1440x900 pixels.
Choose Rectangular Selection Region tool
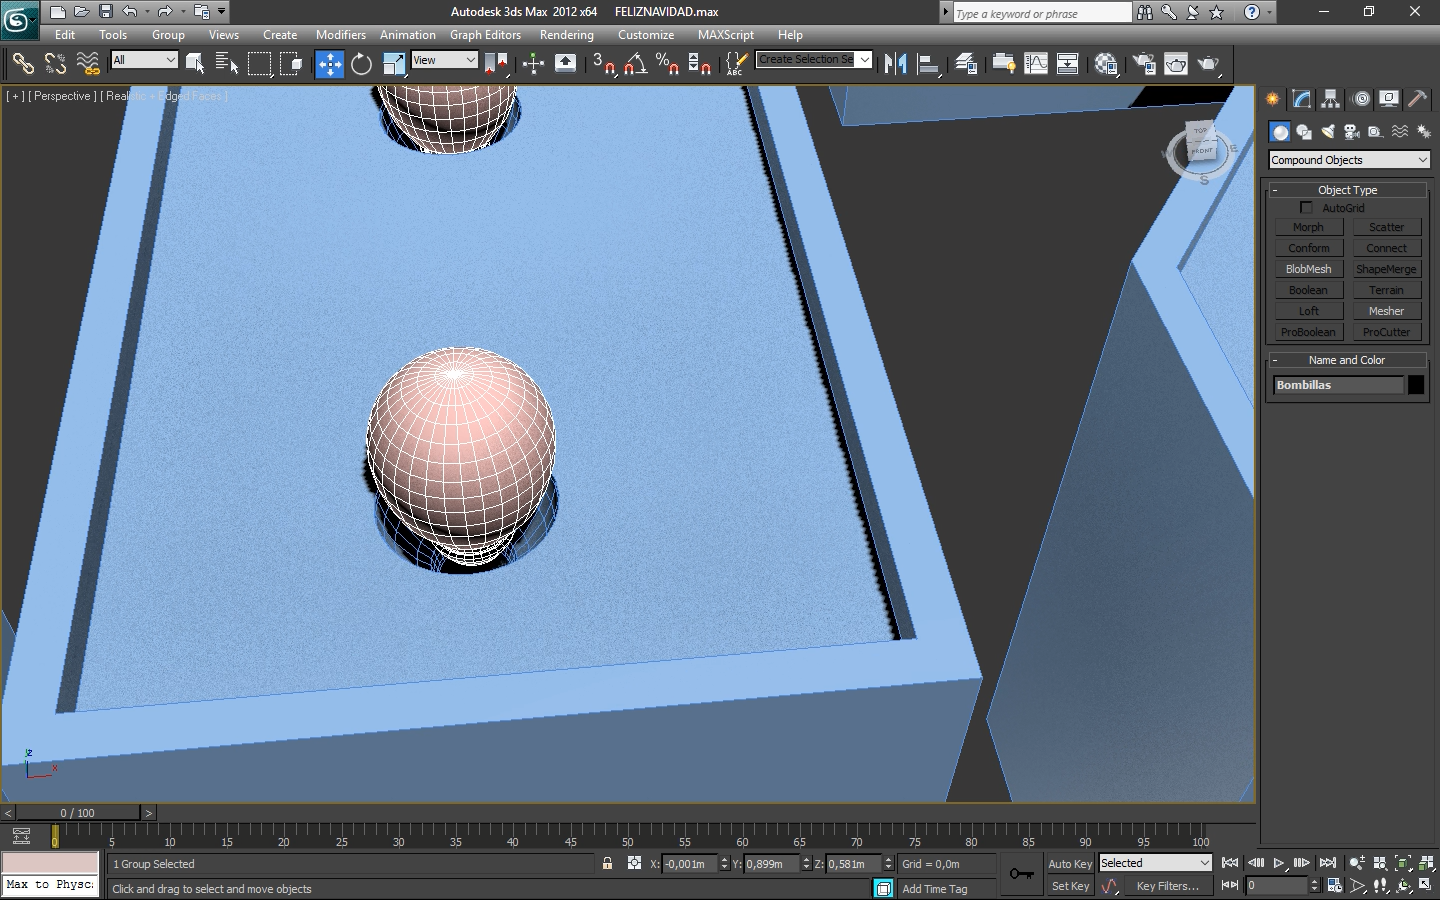(x=260, y=64)
